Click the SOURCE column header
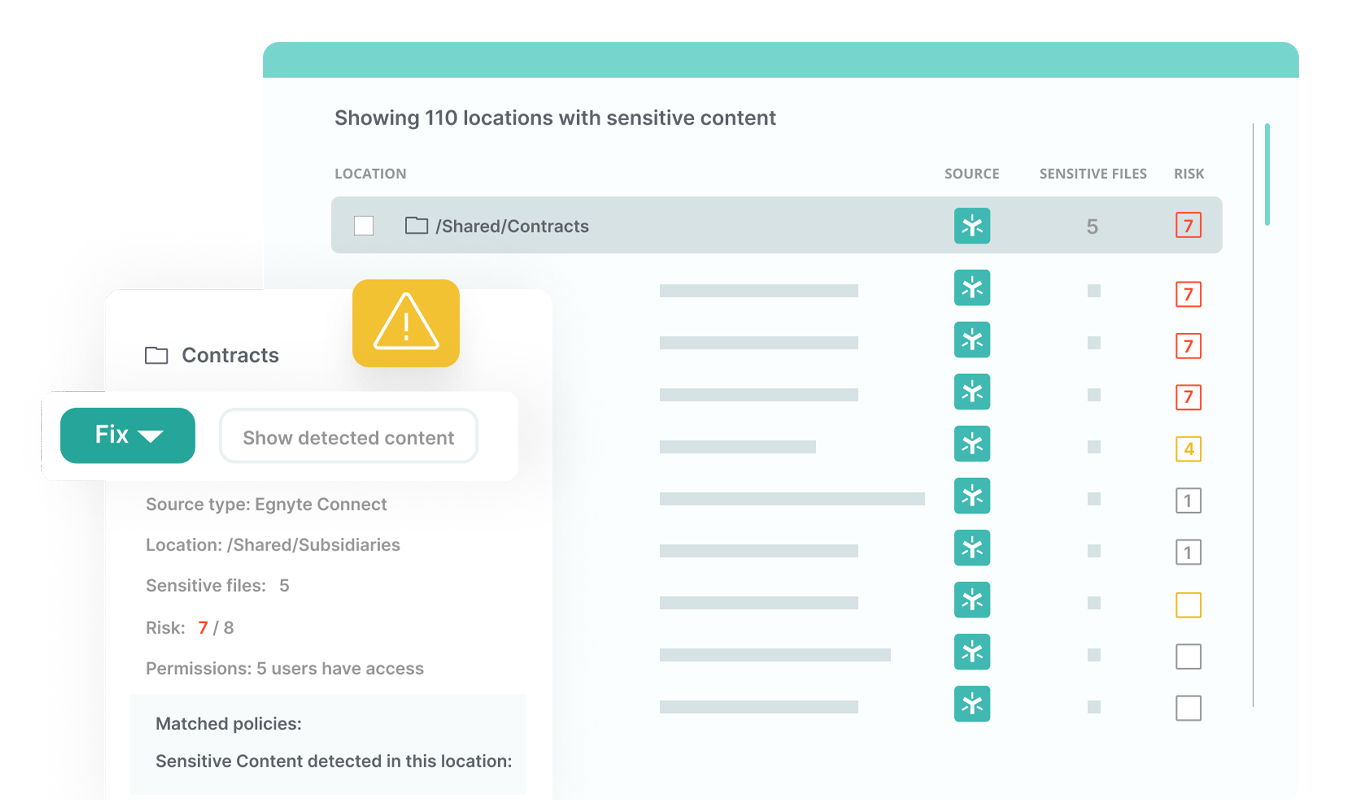The width and height of the screenshot is (1360, 800). [x=971, y=174]
